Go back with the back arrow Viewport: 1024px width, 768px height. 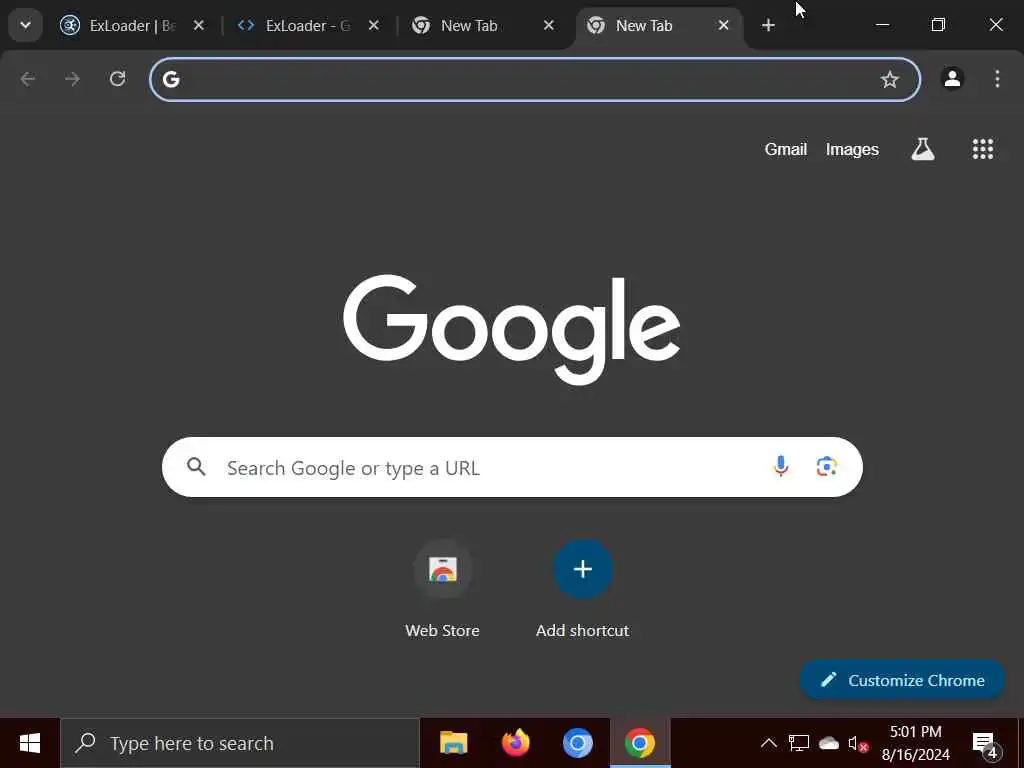coord(27,79)
